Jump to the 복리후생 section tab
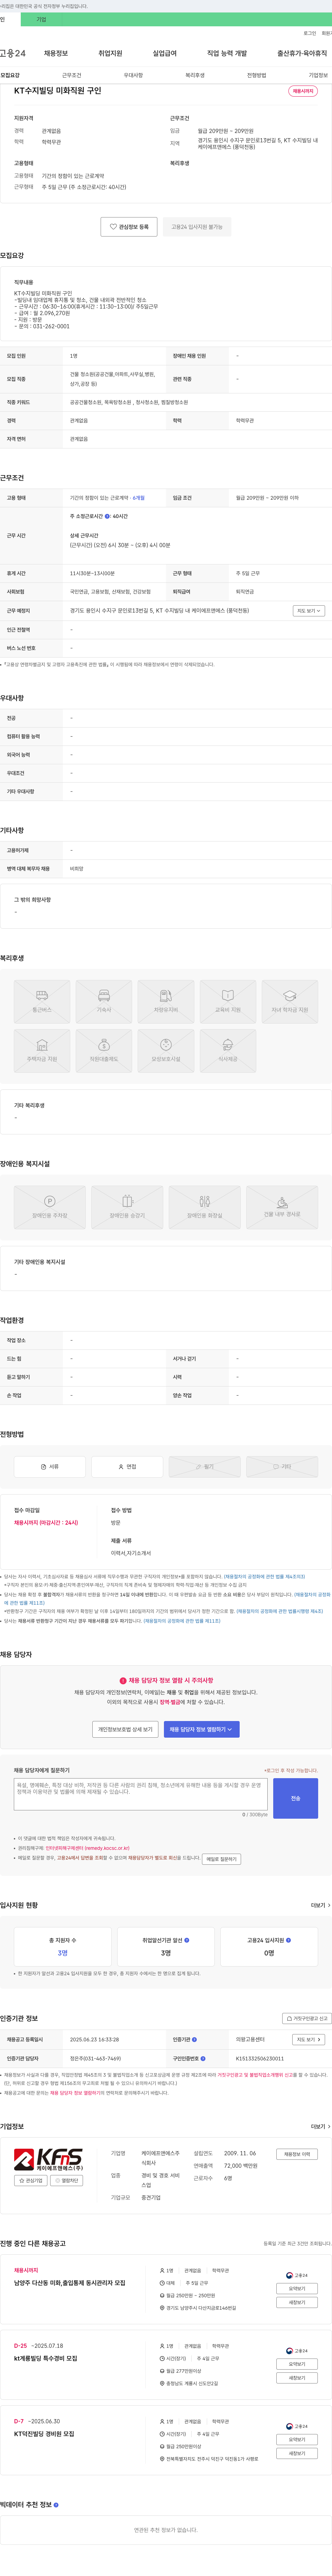The width and height of the screenshot is (332, 2576). coord(195,75)
